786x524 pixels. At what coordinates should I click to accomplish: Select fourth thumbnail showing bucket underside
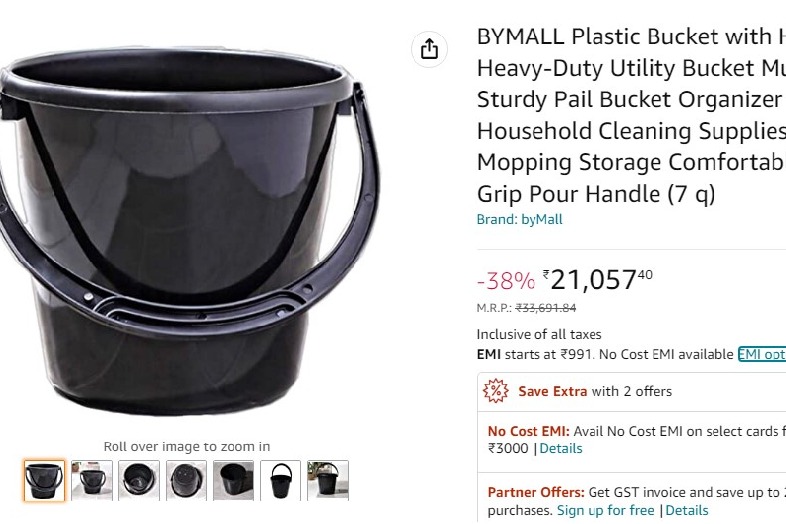[186, 480]
